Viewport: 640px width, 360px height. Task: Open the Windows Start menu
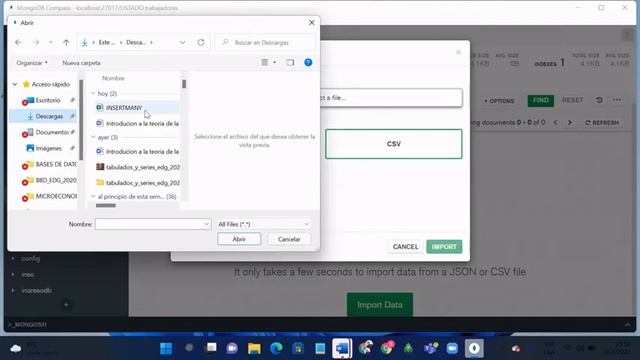pos(166,349)
